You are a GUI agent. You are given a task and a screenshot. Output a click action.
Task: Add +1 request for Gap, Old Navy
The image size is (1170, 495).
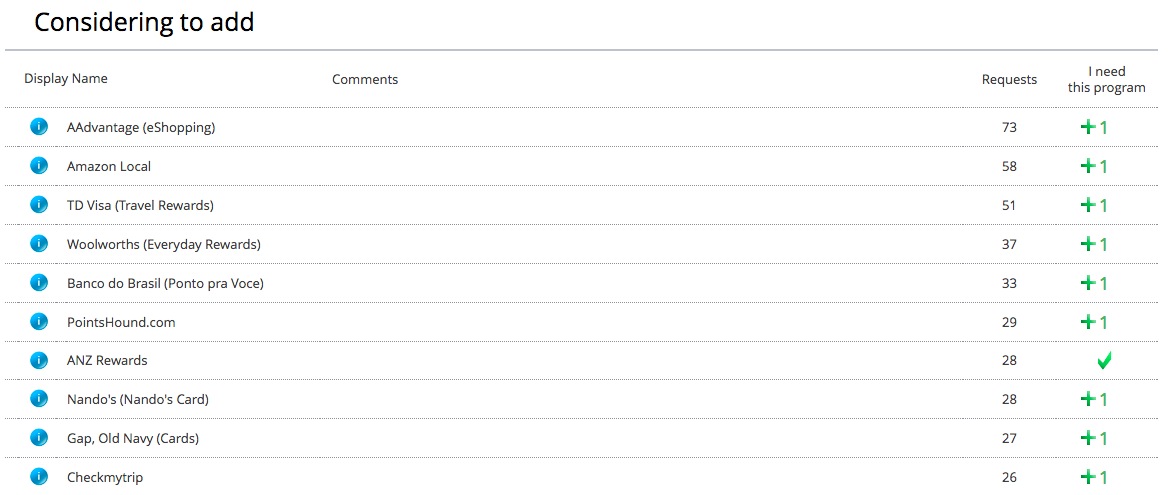pos(1094,438)
